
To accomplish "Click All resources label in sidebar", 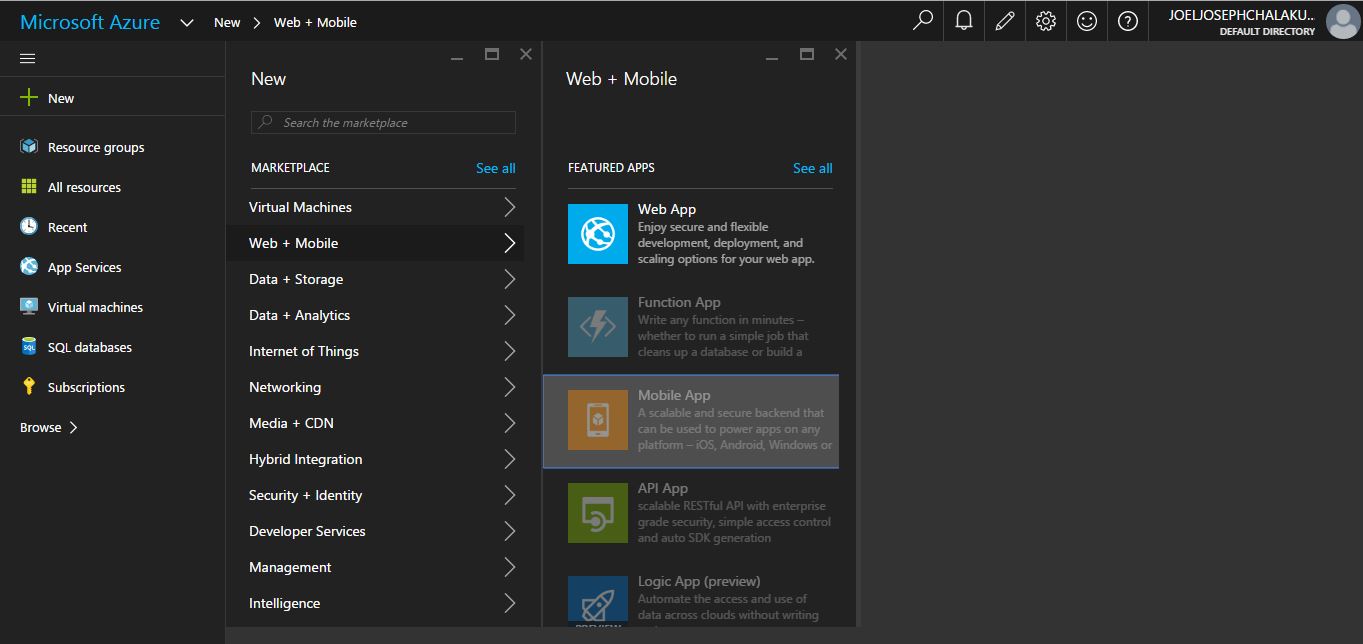I will click(84, 187).
